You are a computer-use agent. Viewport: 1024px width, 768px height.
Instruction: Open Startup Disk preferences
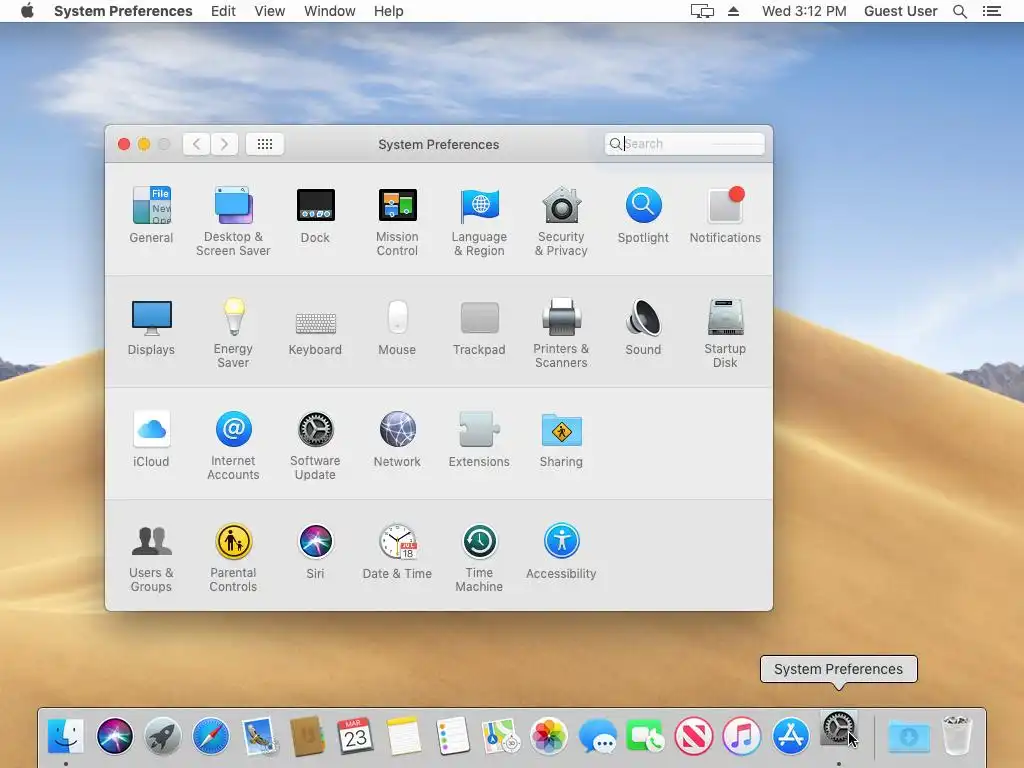click(725, 334)
